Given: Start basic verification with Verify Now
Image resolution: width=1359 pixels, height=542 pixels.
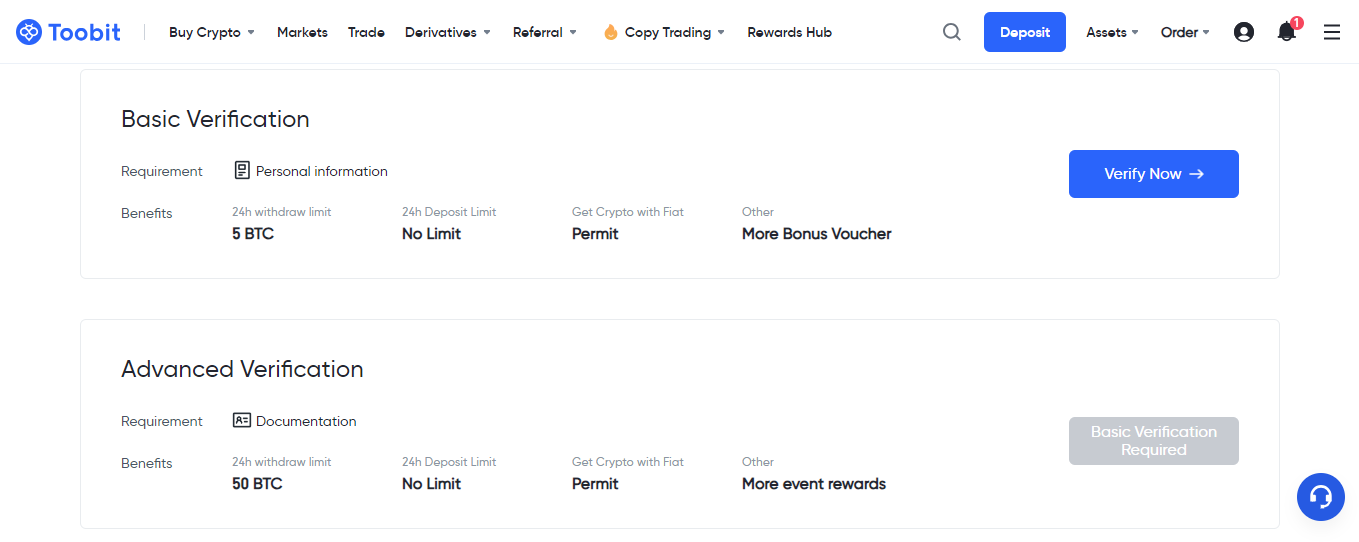Looking at the screenshot, I should pyautogui.click(x=1154, y=174).
